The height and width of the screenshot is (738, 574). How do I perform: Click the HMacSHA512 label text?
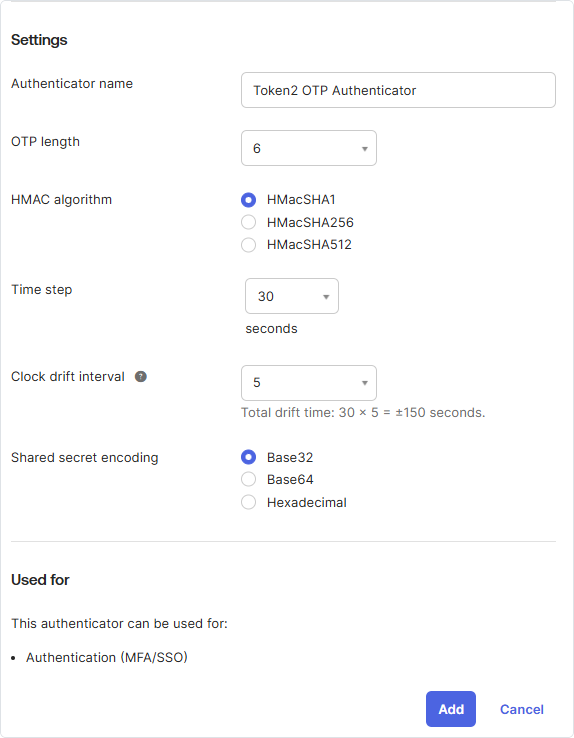[x=309, y=245]
